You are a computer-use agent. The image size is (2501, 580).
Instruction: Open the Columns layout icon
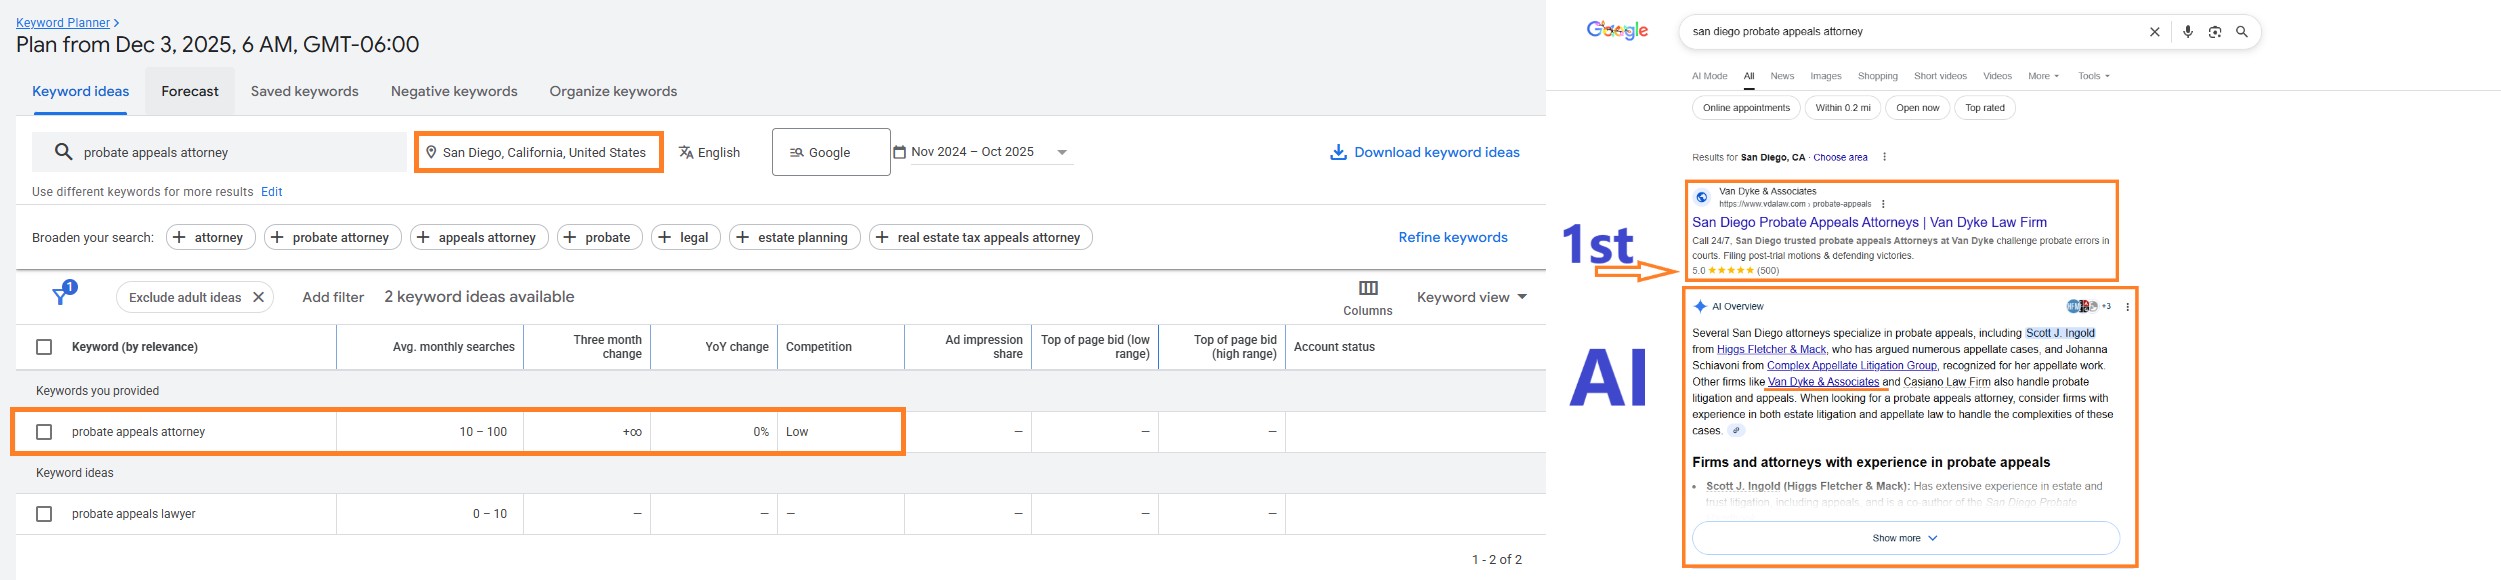point(1368,288)
